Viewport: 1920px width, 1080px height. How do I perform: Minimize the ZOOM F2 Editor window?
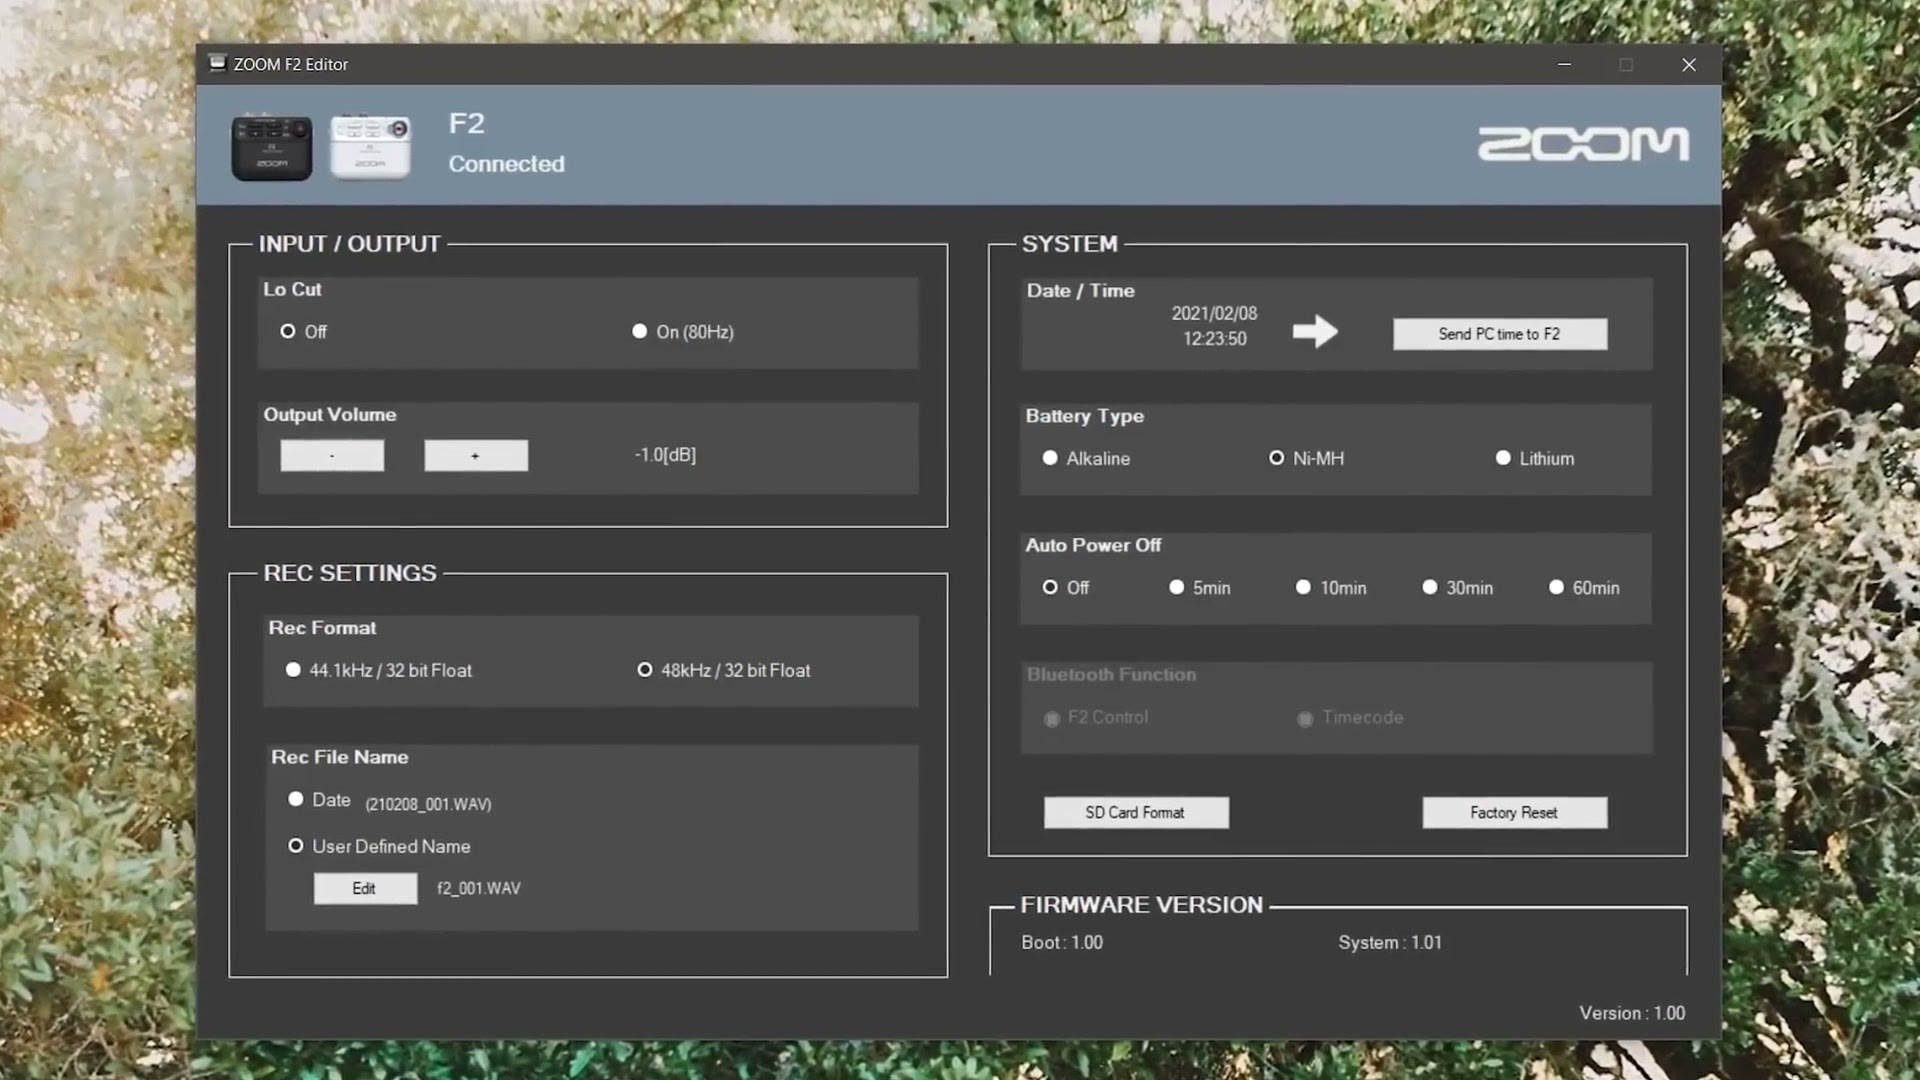[x=1565, y=64]
